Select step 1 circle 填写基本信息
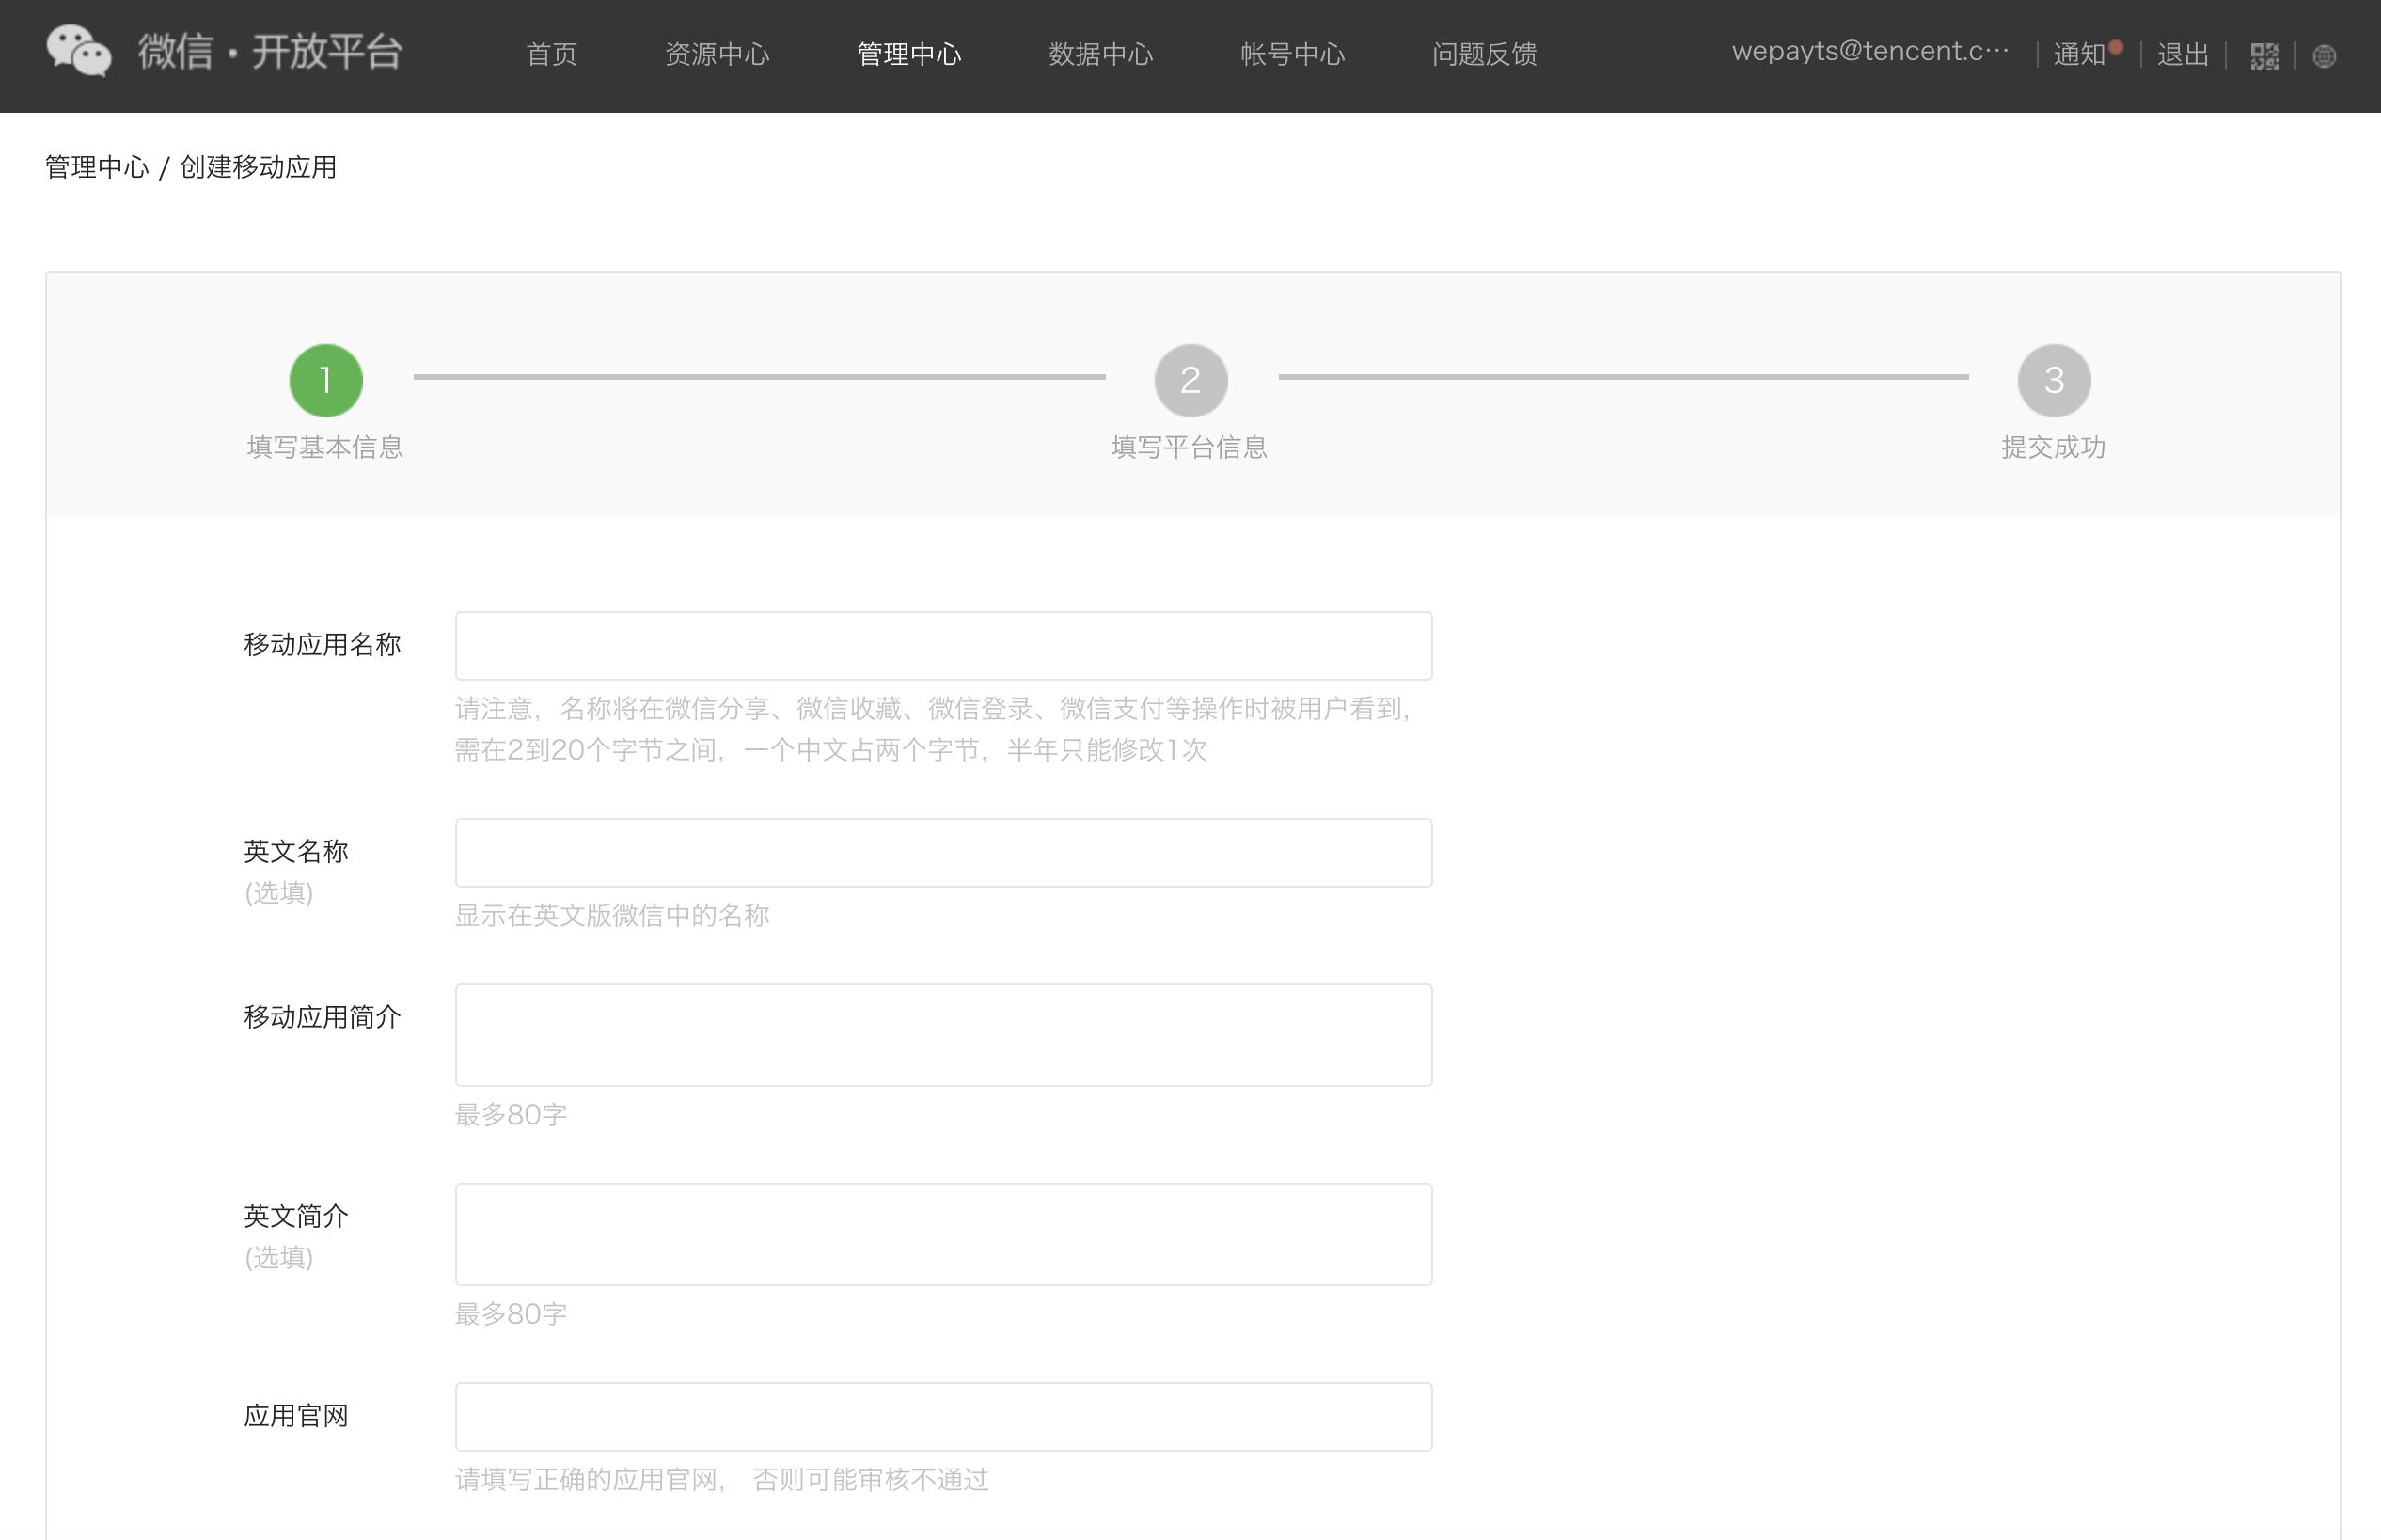The width and height of the screenshot is (2381, 1540). 326,380
